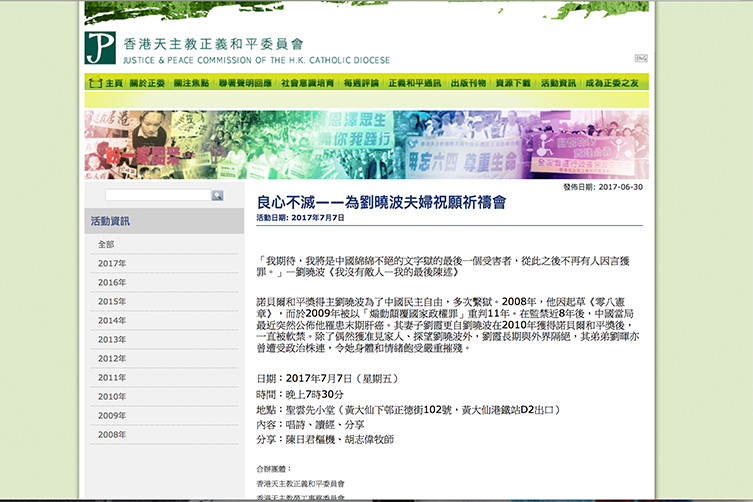The width and height of the screenshot is (753, 502).
Task: Click the home icon beside 主頁
Action: 94,82
